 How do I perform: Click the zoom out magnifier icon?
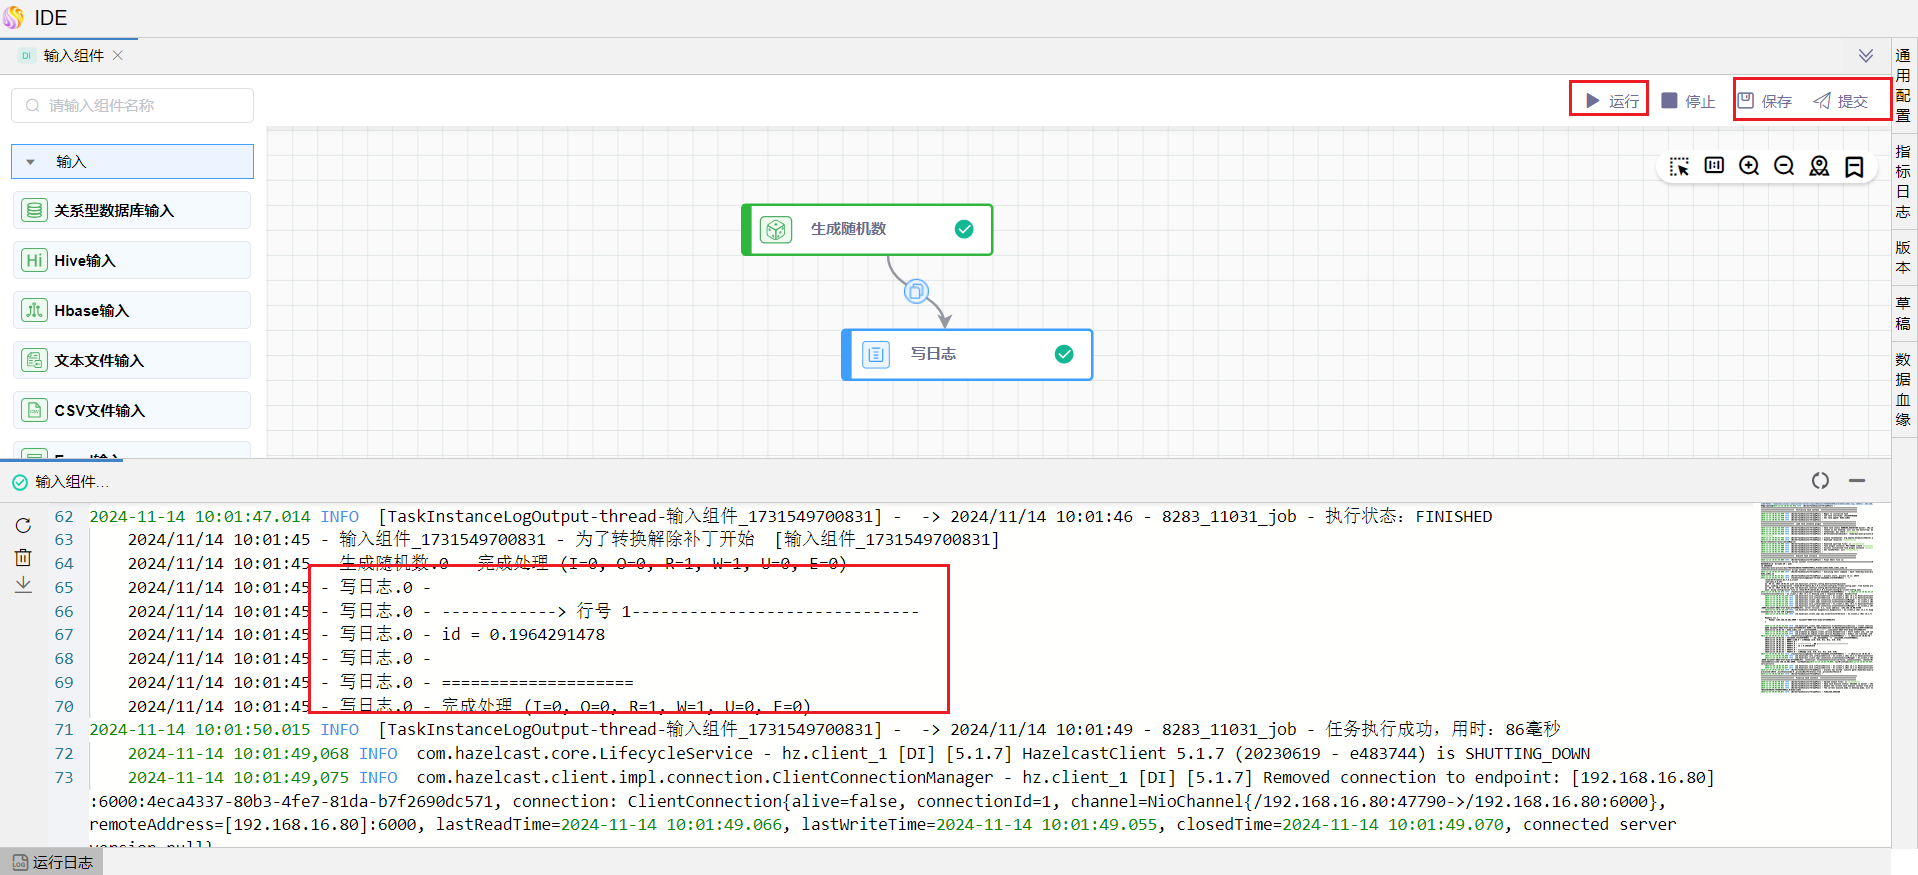click(x=1784, y=166)
